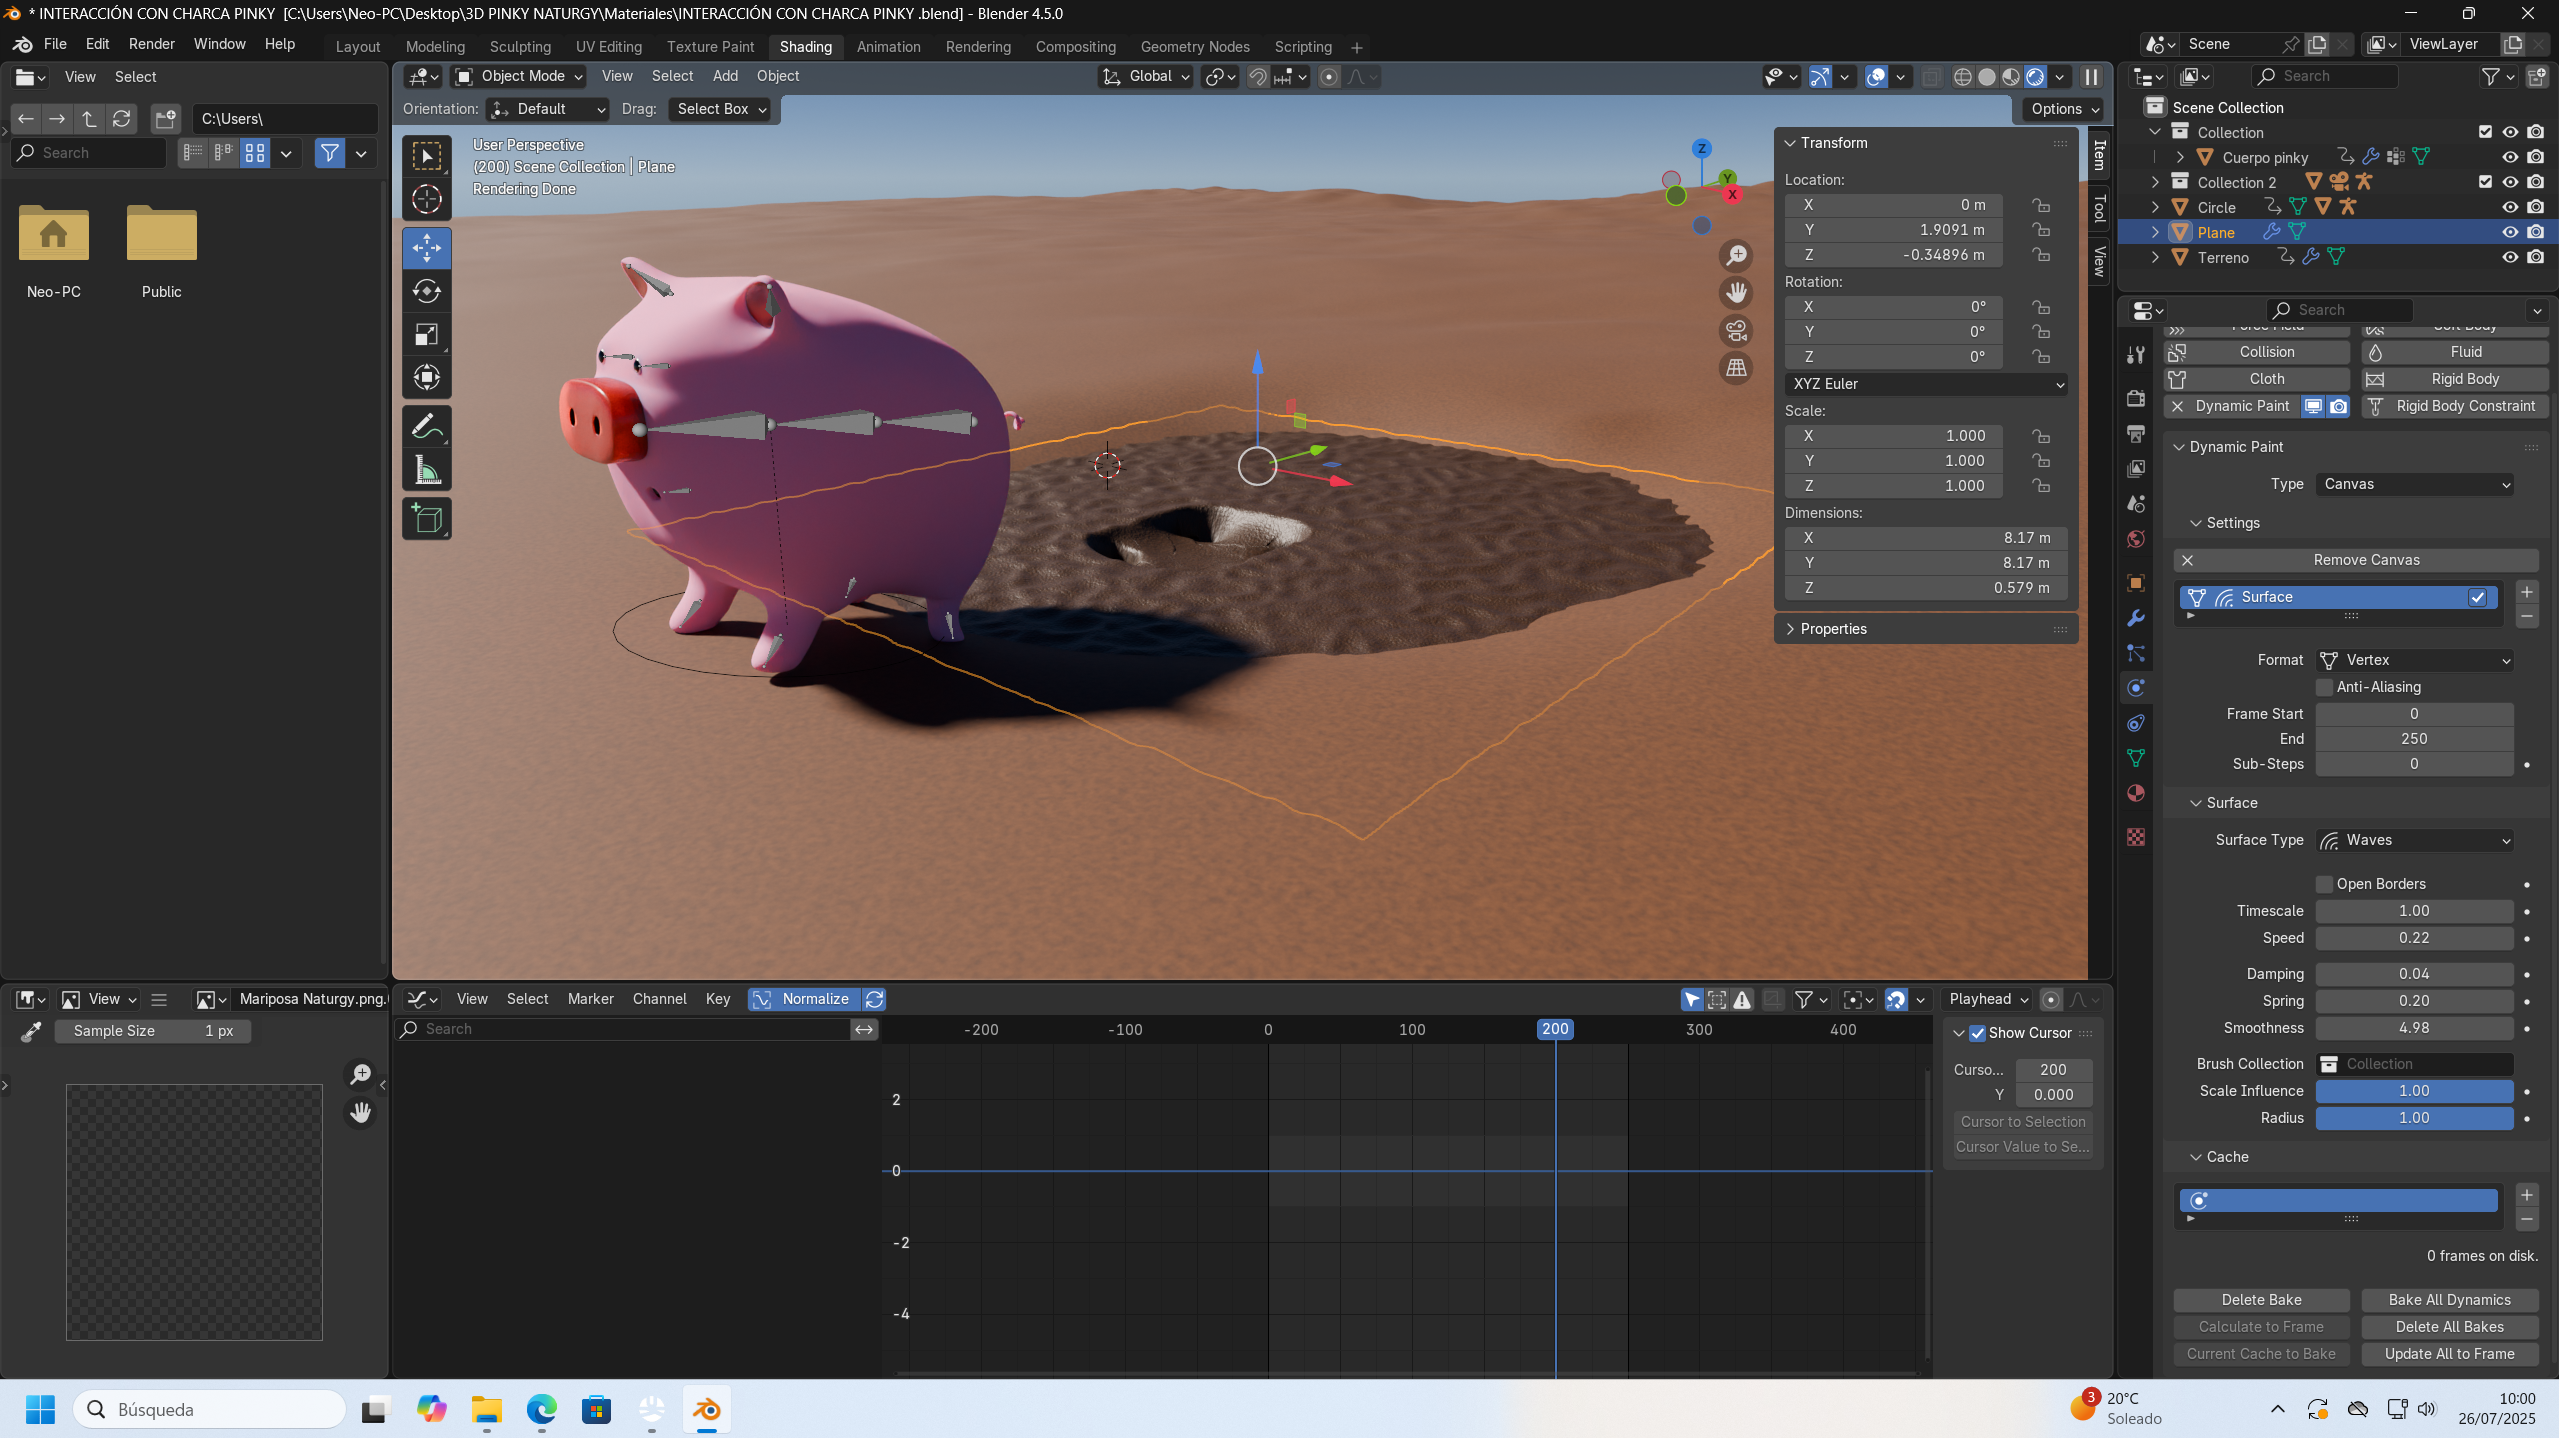Select the Add Cube tool
Viewport: 2559px width, 1438px height.
point(427,519)
